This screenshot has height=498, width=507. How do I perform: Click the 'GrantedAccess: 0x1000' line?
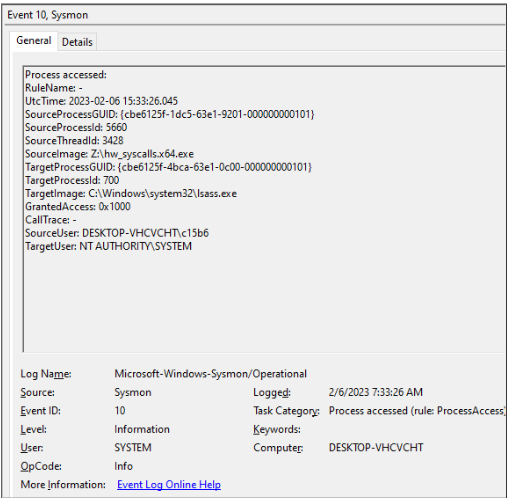click(x=78, y=207)
